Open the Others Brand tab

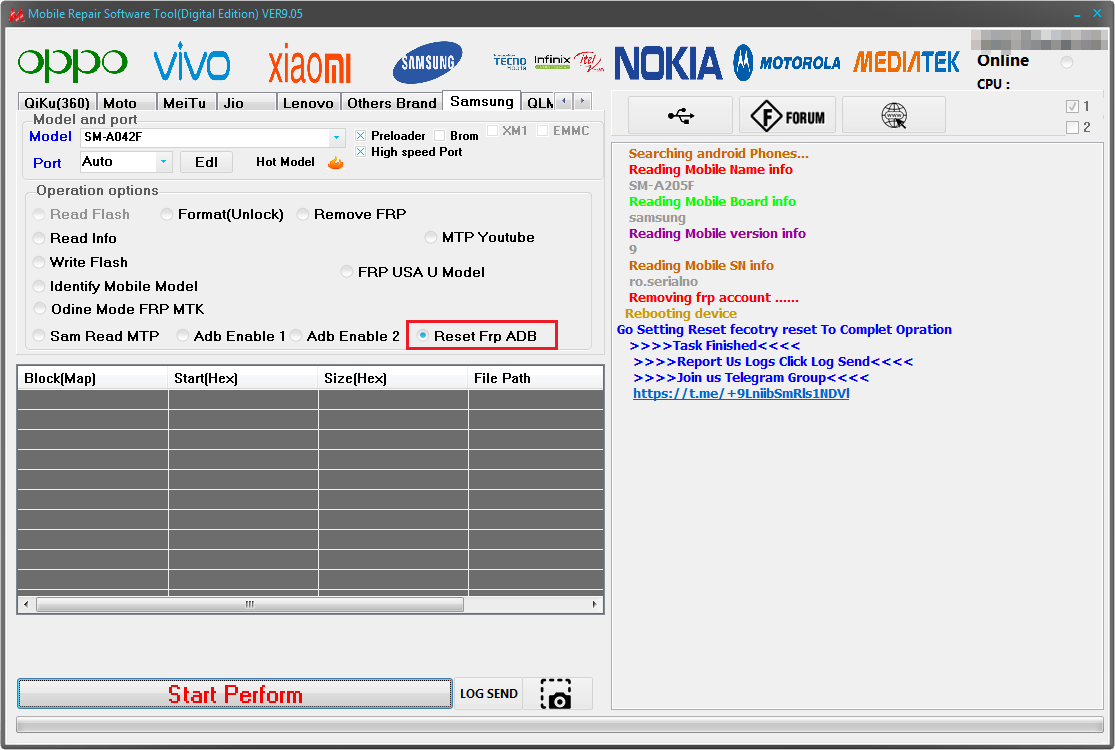[x=391, y=103]
